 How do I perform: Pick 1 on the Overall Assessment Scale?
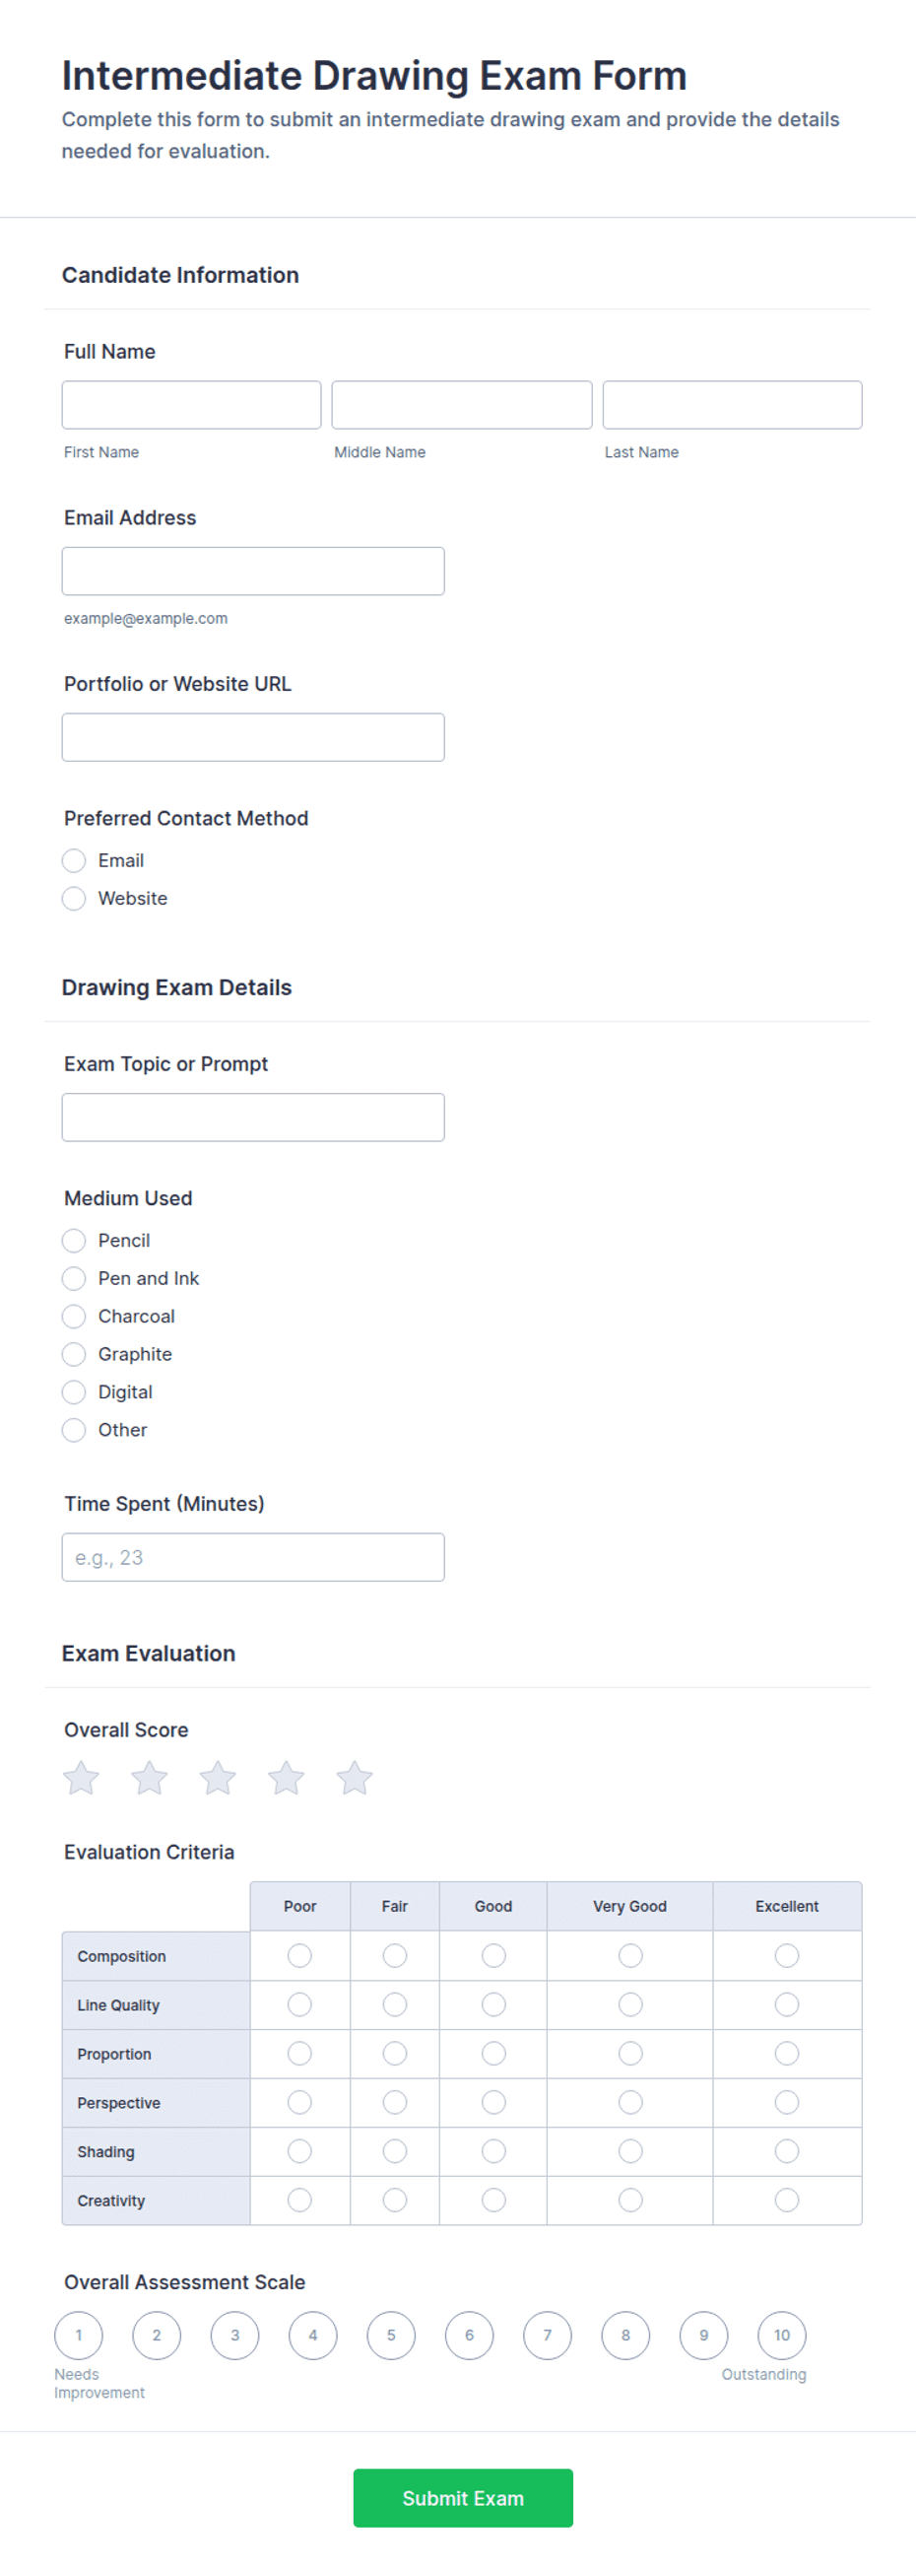coord(79,2335)
